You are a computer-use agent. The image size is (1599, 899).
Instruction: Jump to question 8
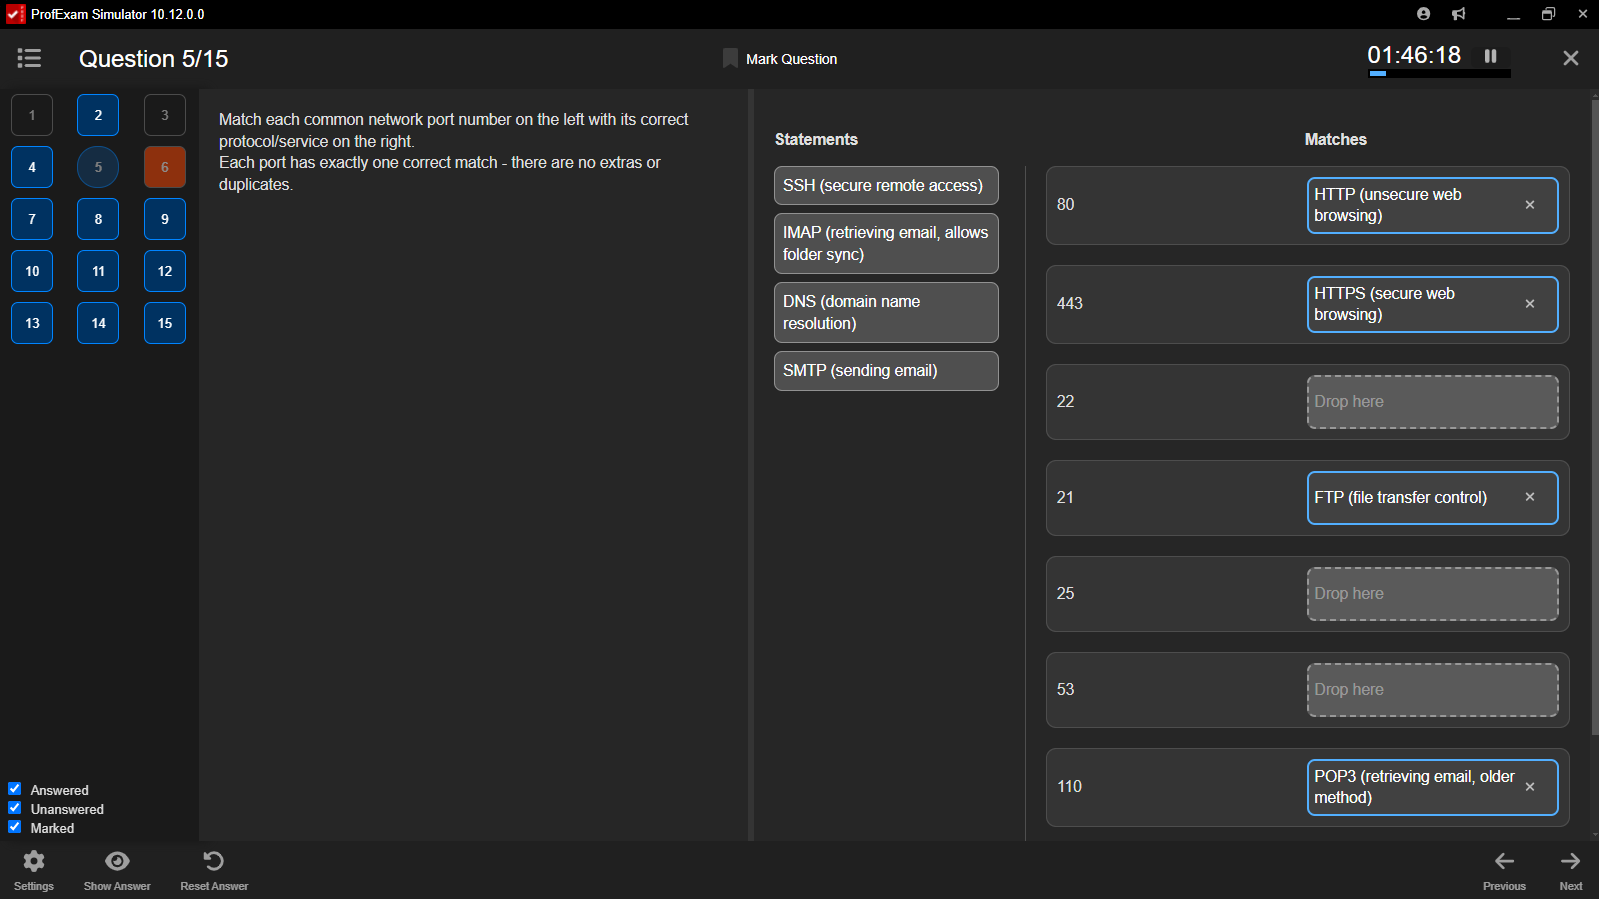(98, 219)
